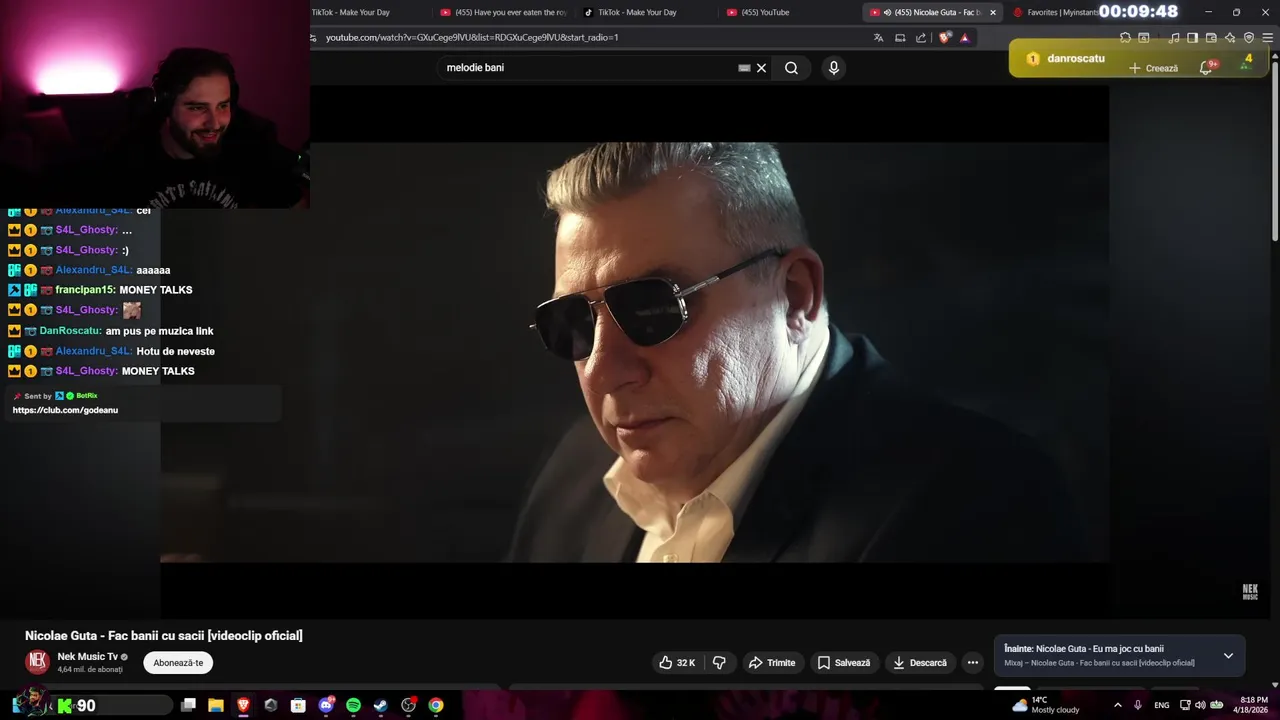1280x720 pixels.
Task: Click the '4,64 mil. de abonați' subscriber count
Action: pyautogui.click(x=90, y=670)
